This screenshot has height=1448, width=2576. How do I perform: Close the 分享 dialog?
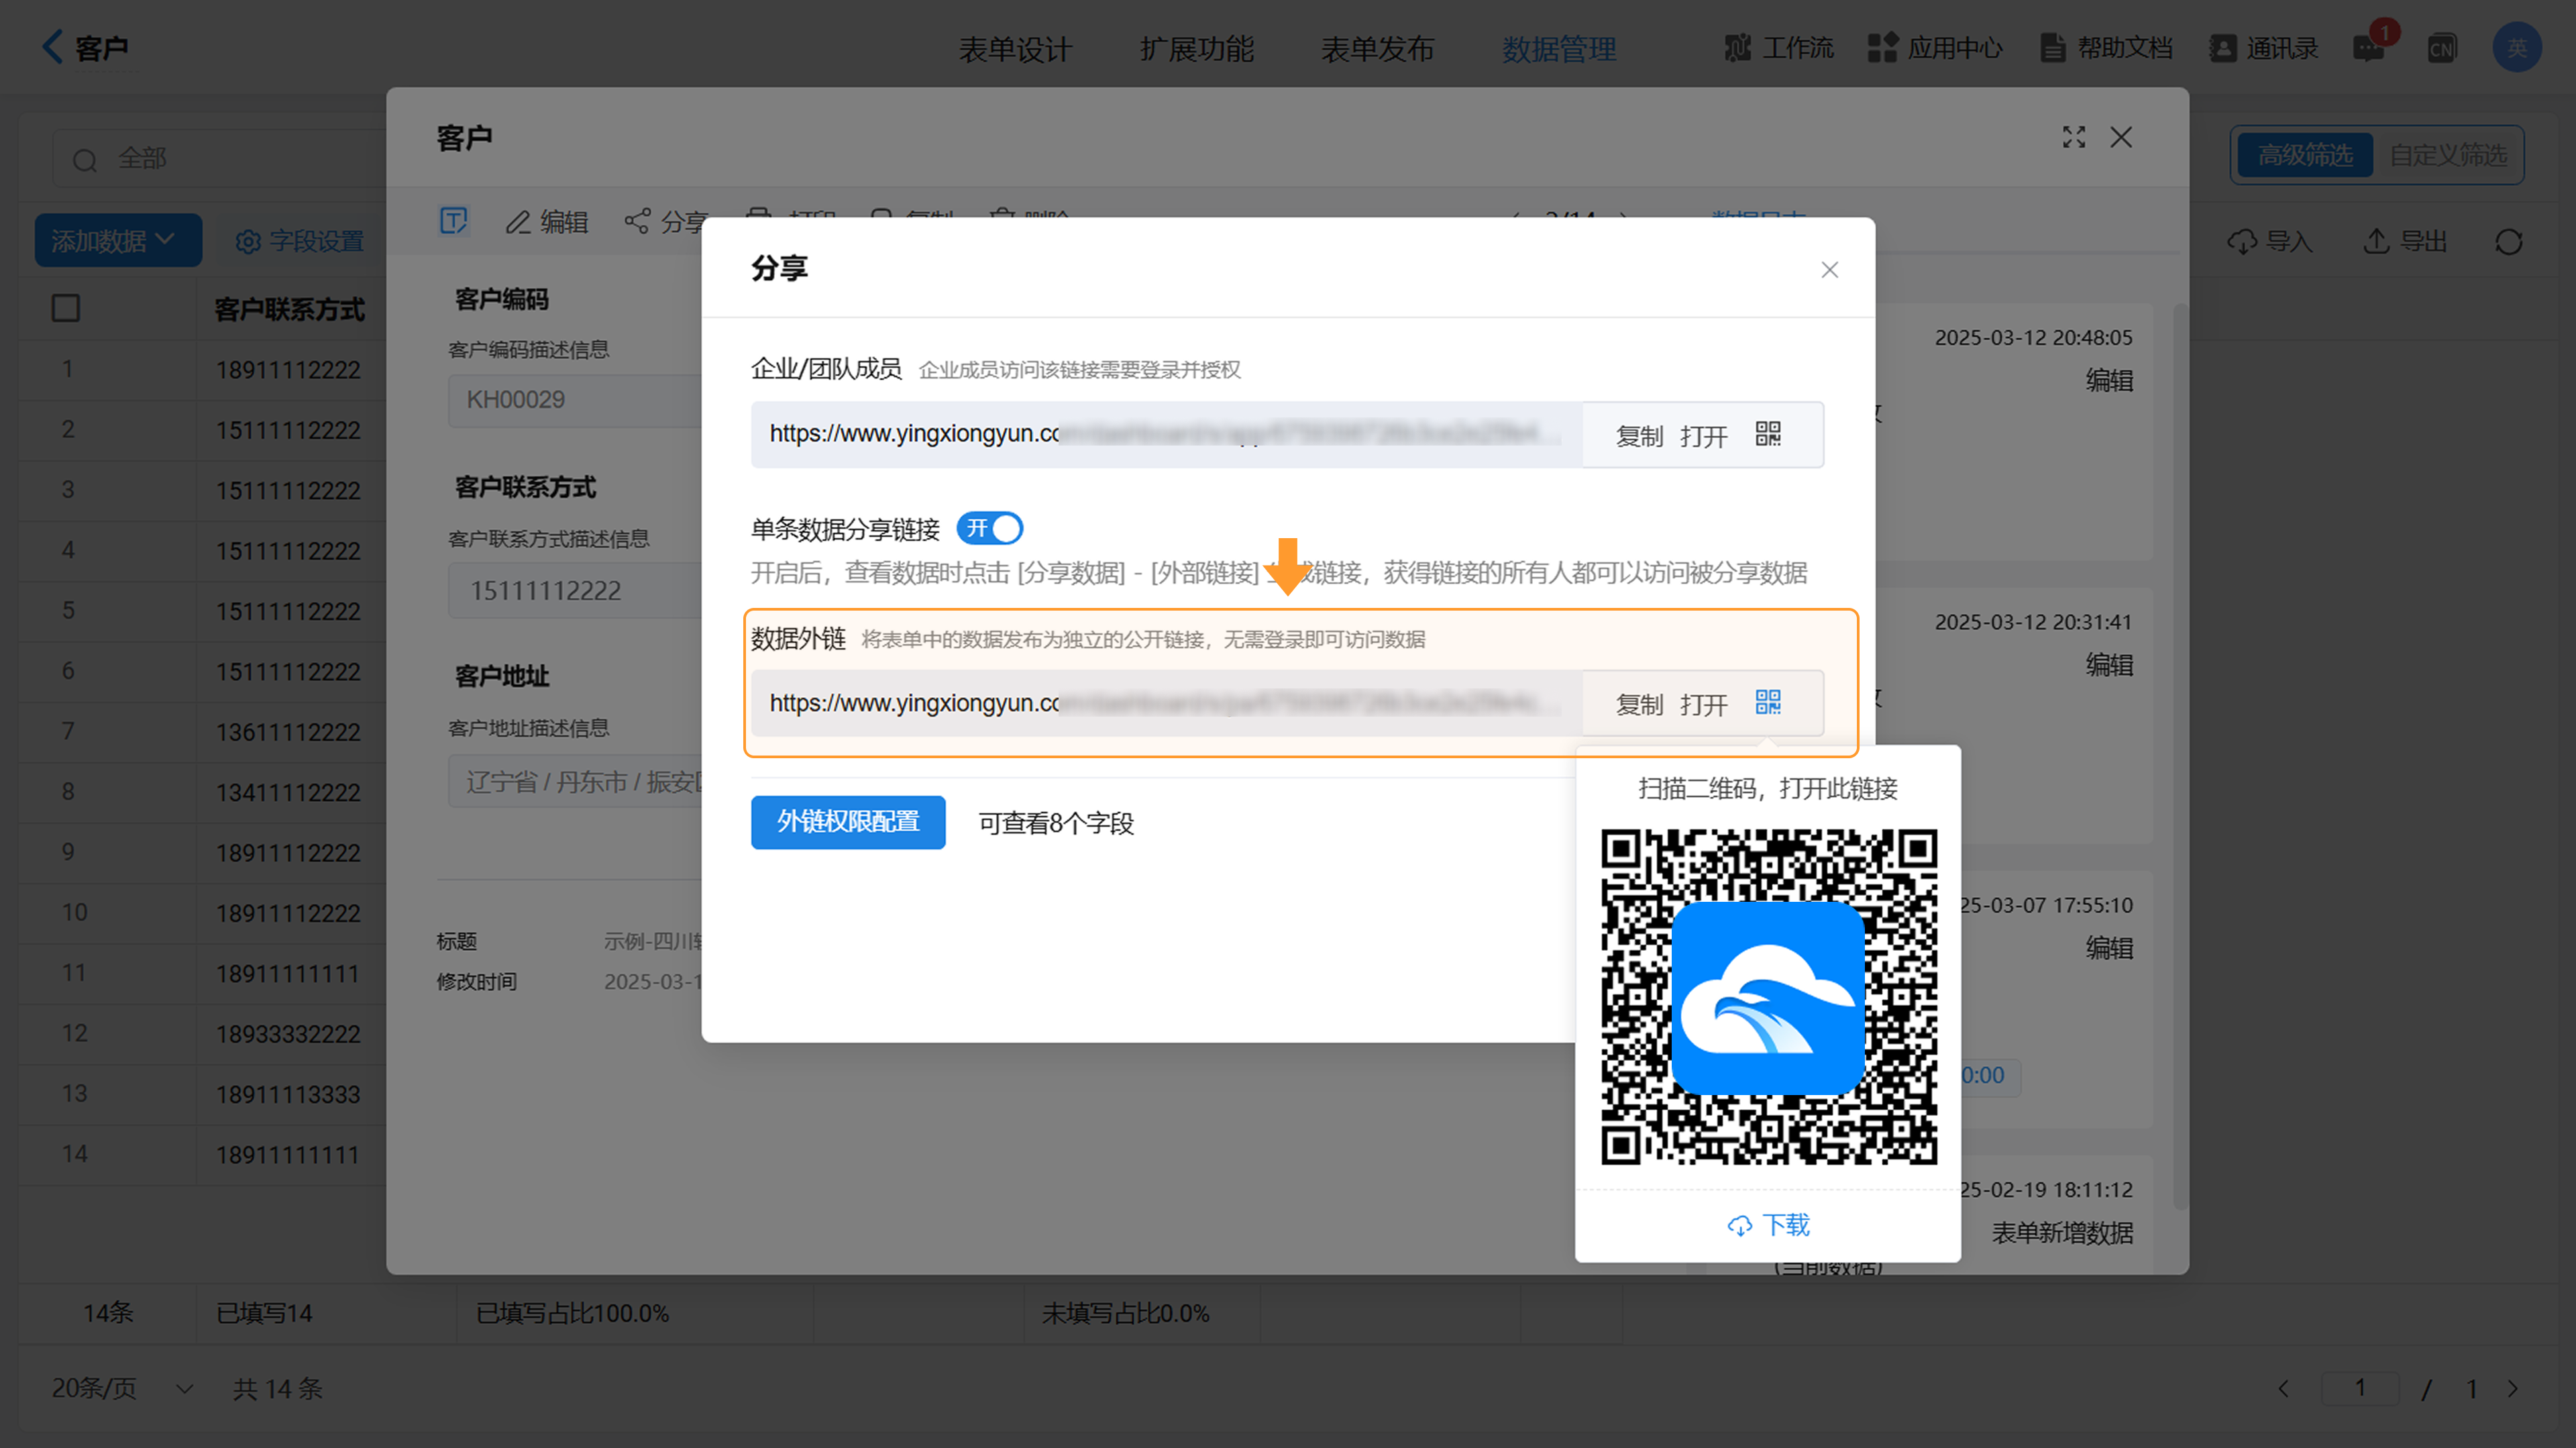1829,270
